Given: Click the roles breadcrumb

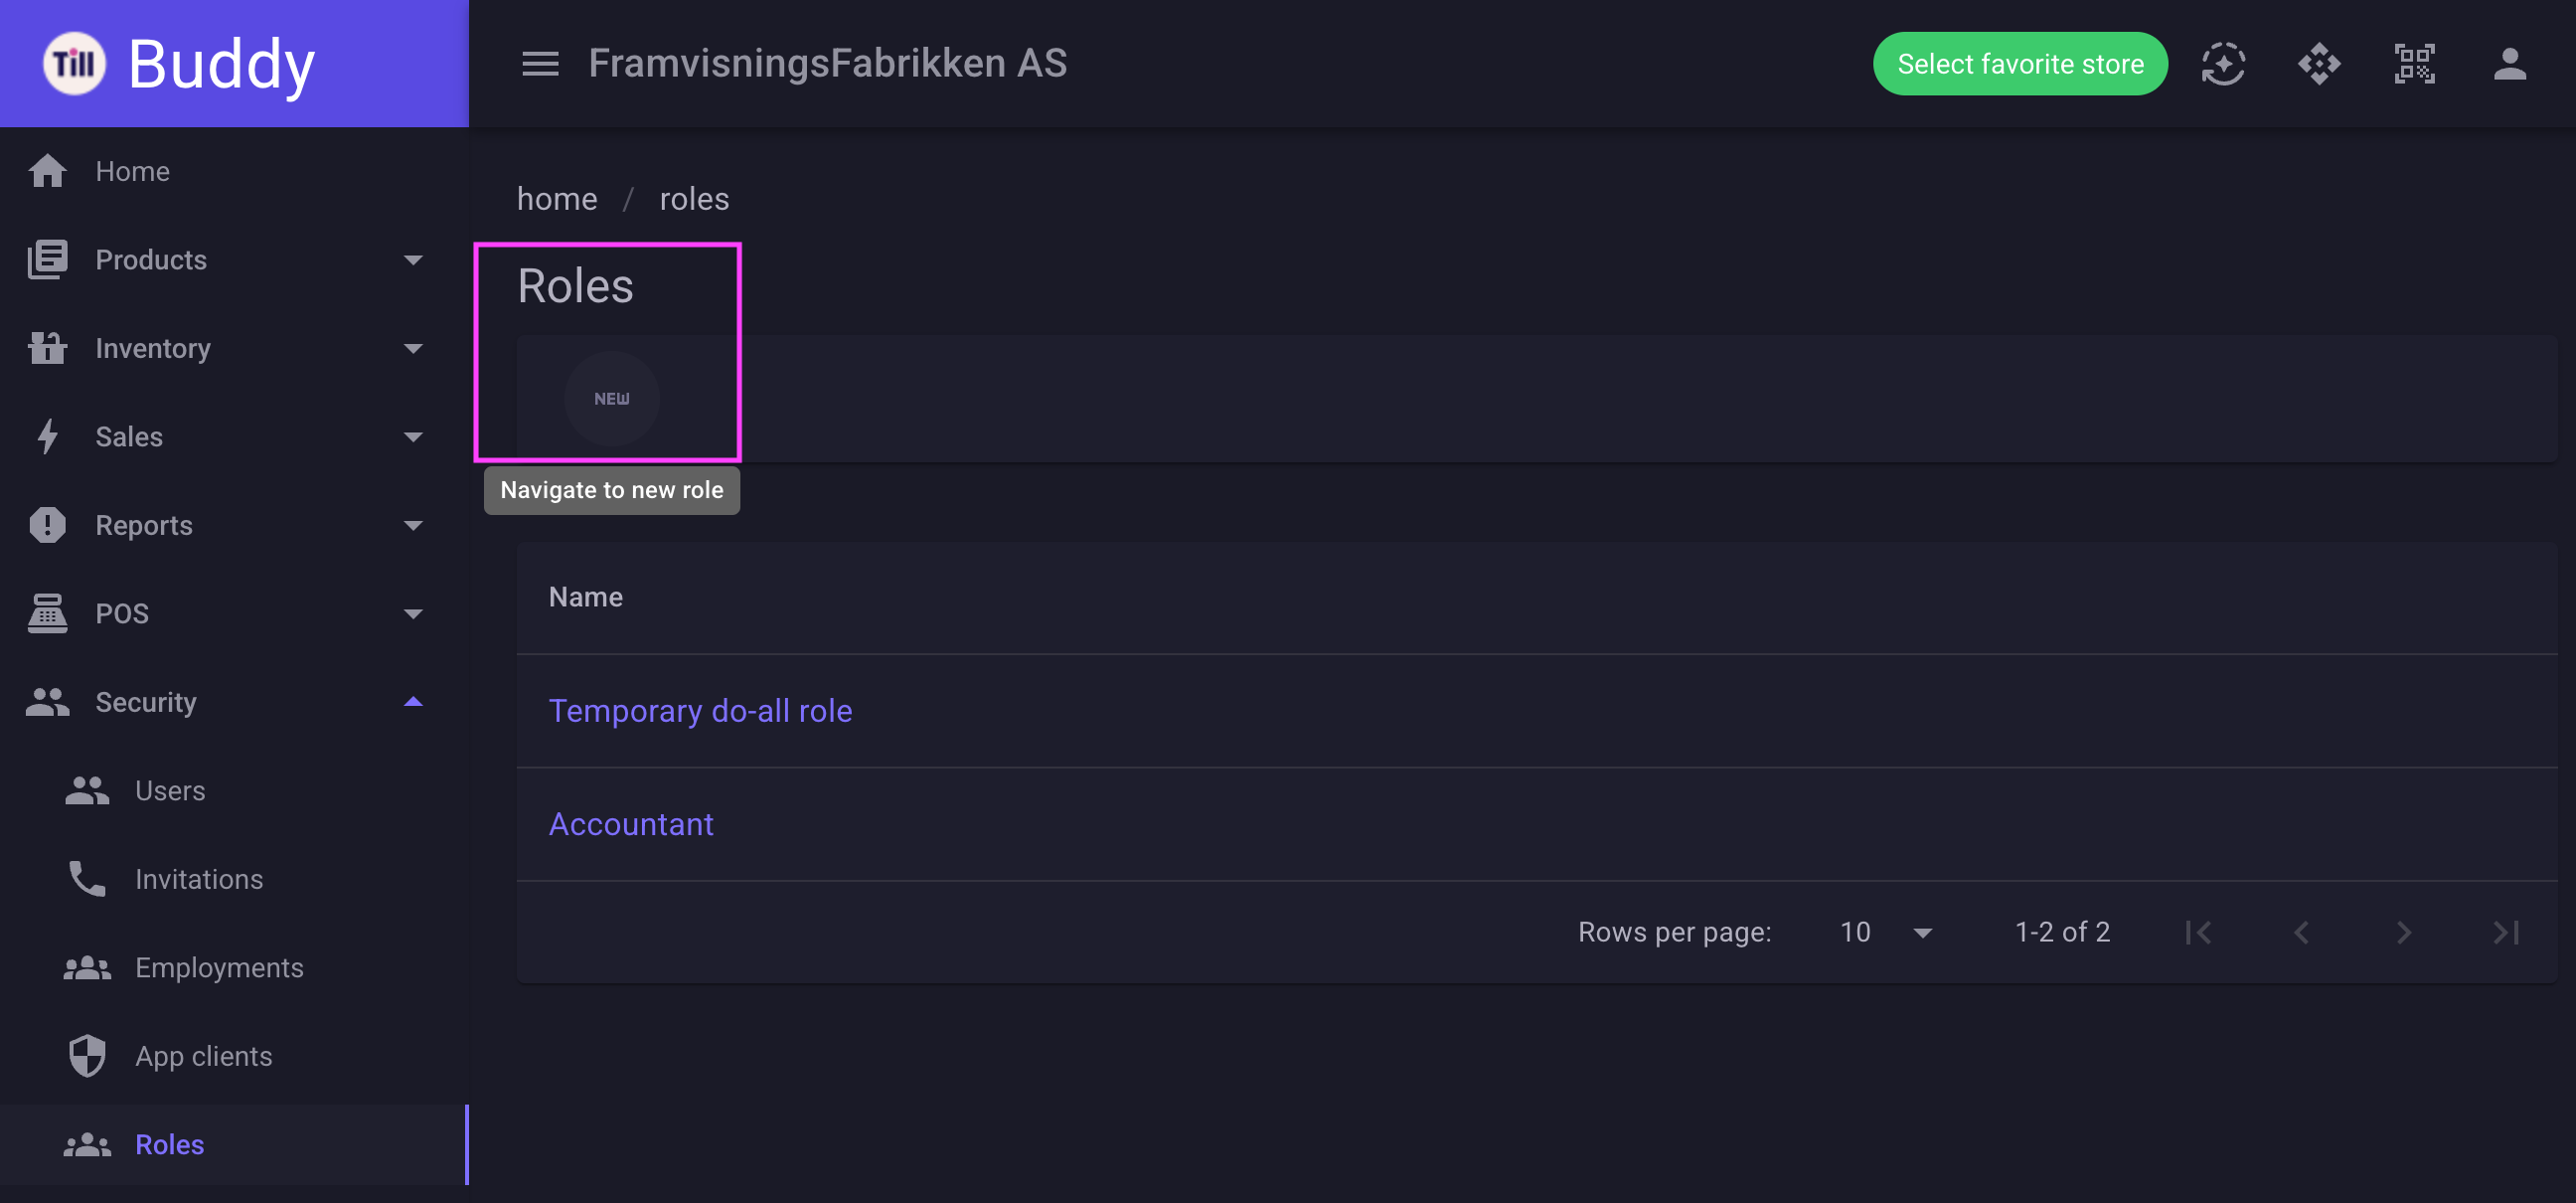Looking at the screenshot, I should 694,198.
